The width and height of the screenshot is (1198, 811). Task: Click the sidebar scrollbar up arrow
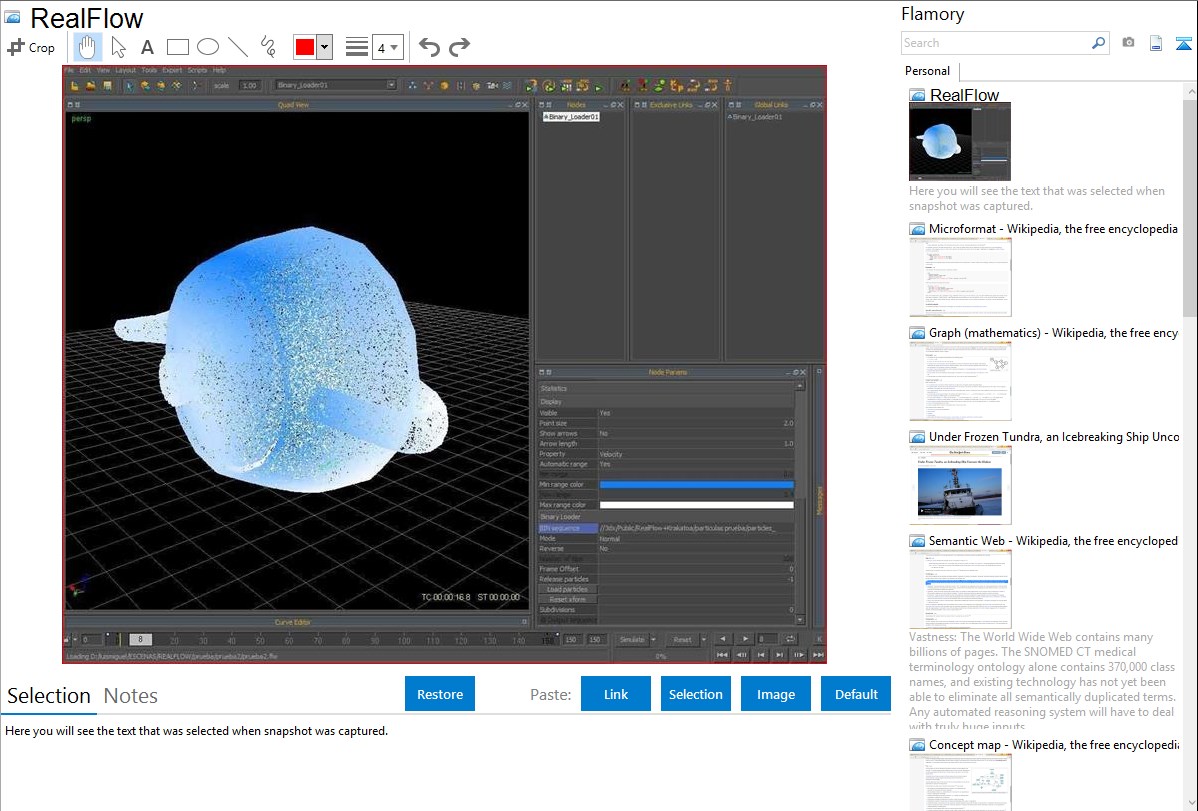pos(1190,92)
